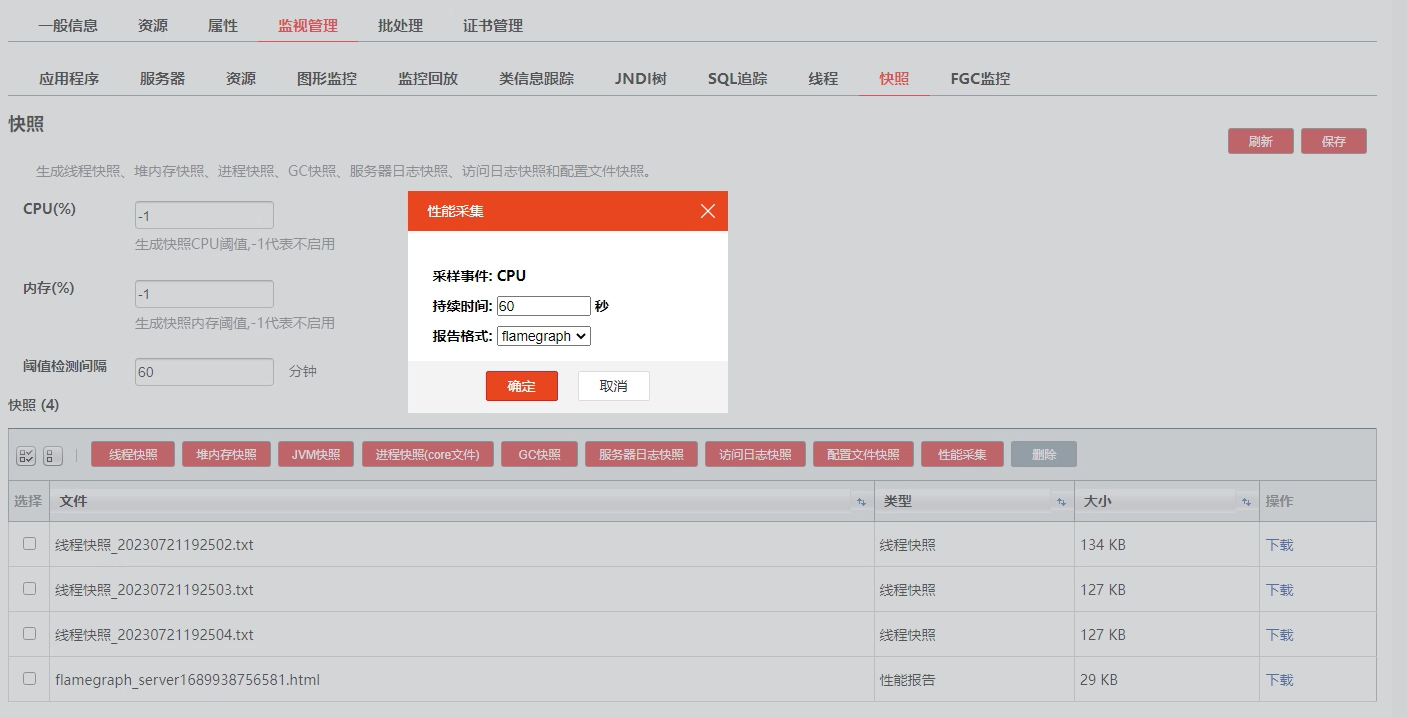Sort by 大小 column sort icon
Screen dimensions: 1407x717
pyautogui.click(x=1246, y=502)
